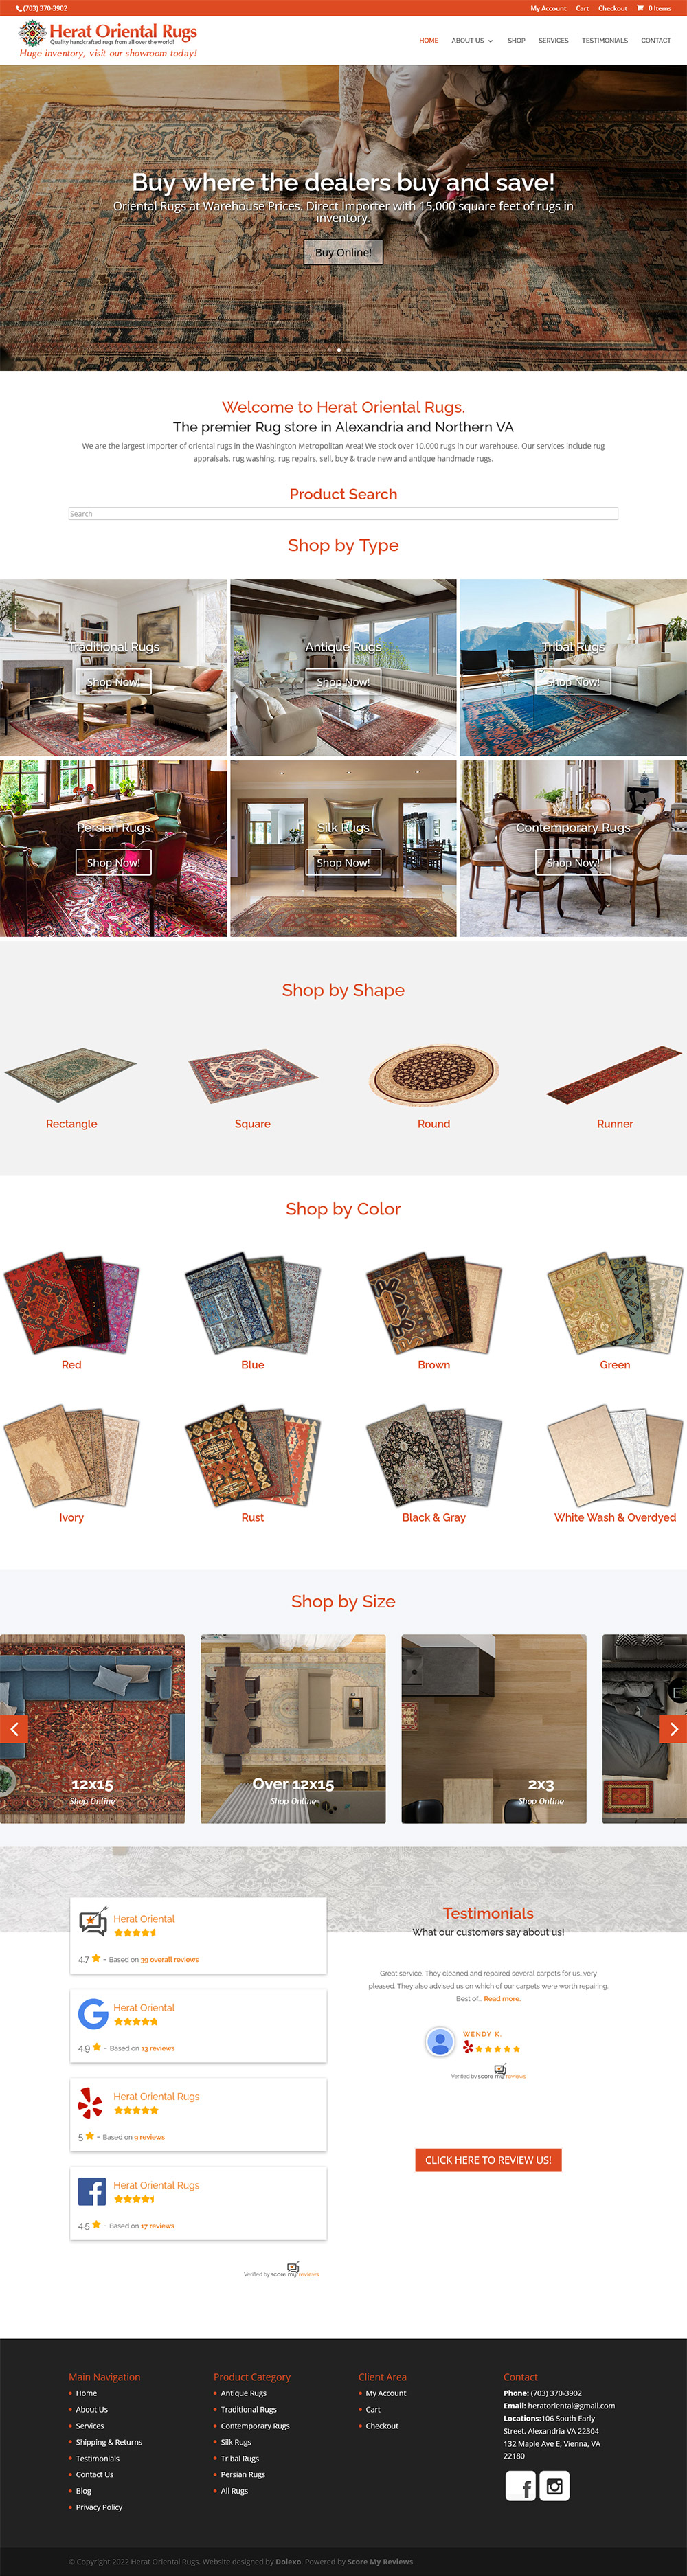Open the Instagram icon in the footer
The height and width of the screenshot is (2576, 687).
coord(555,2486)
